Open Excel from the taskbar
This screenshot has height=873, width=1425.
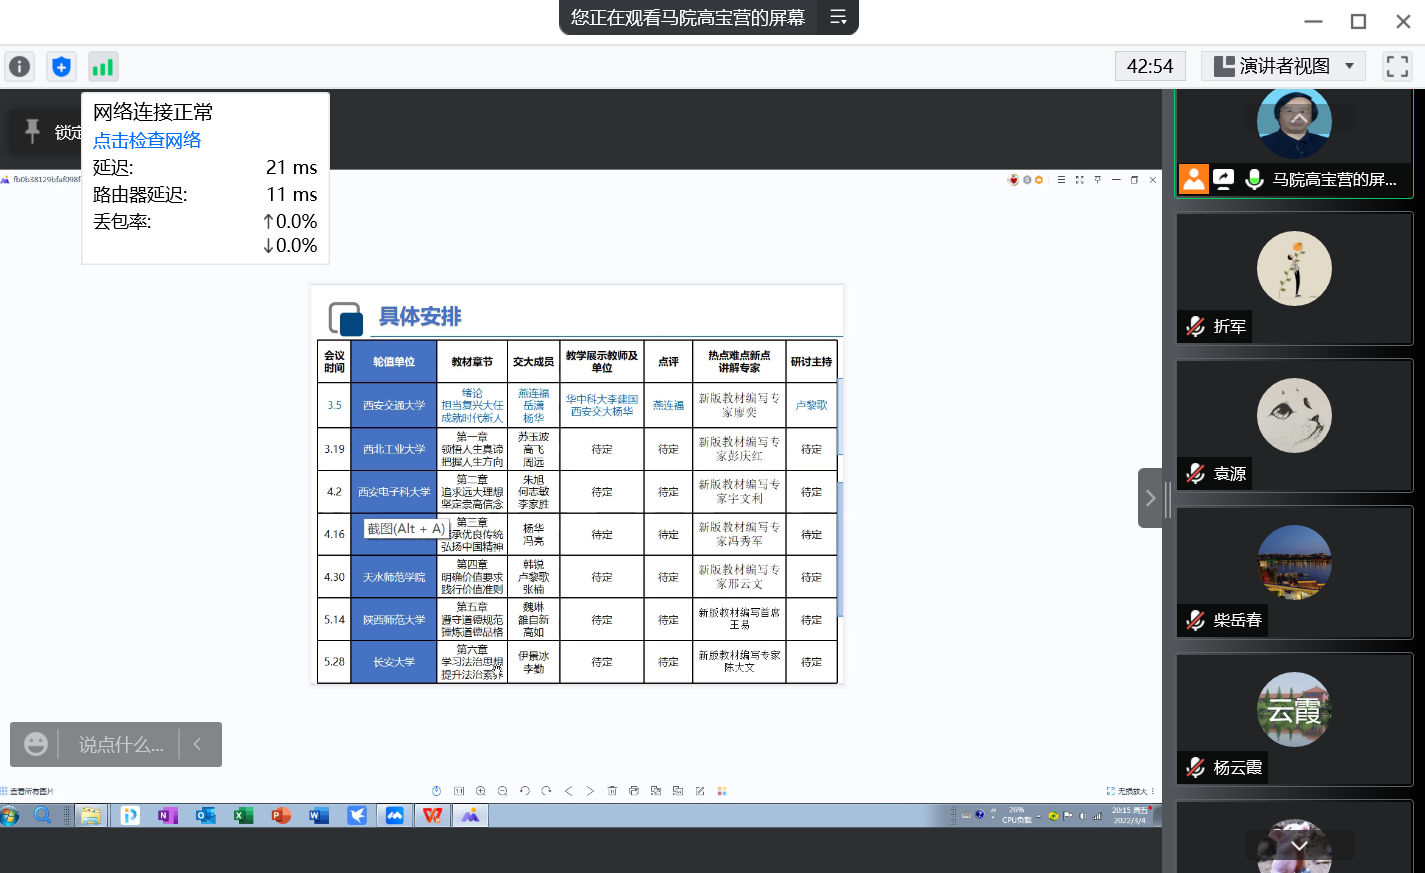pyautogui.click(x=243, y=816)
